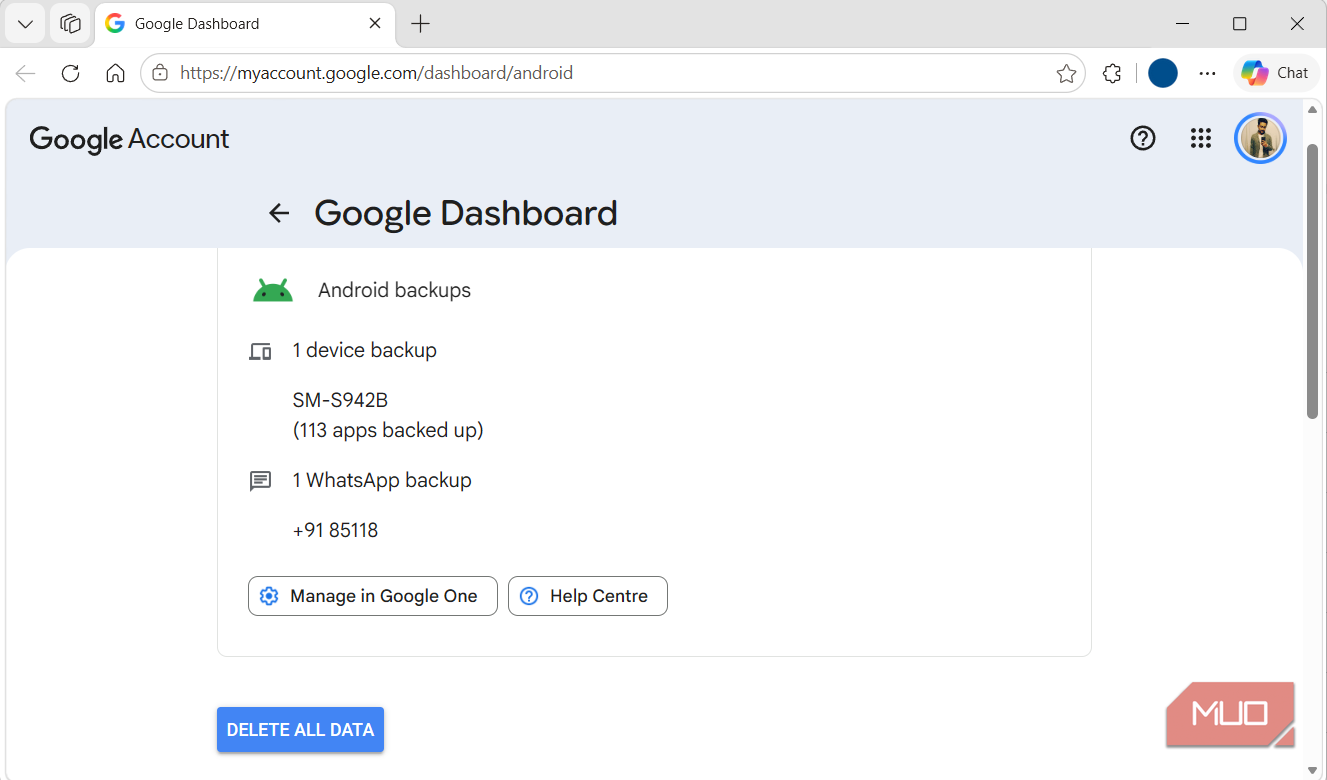Open the Edge profile circle icon
The width and height of the screenshot is (1327, 780).
[1162, 73]
